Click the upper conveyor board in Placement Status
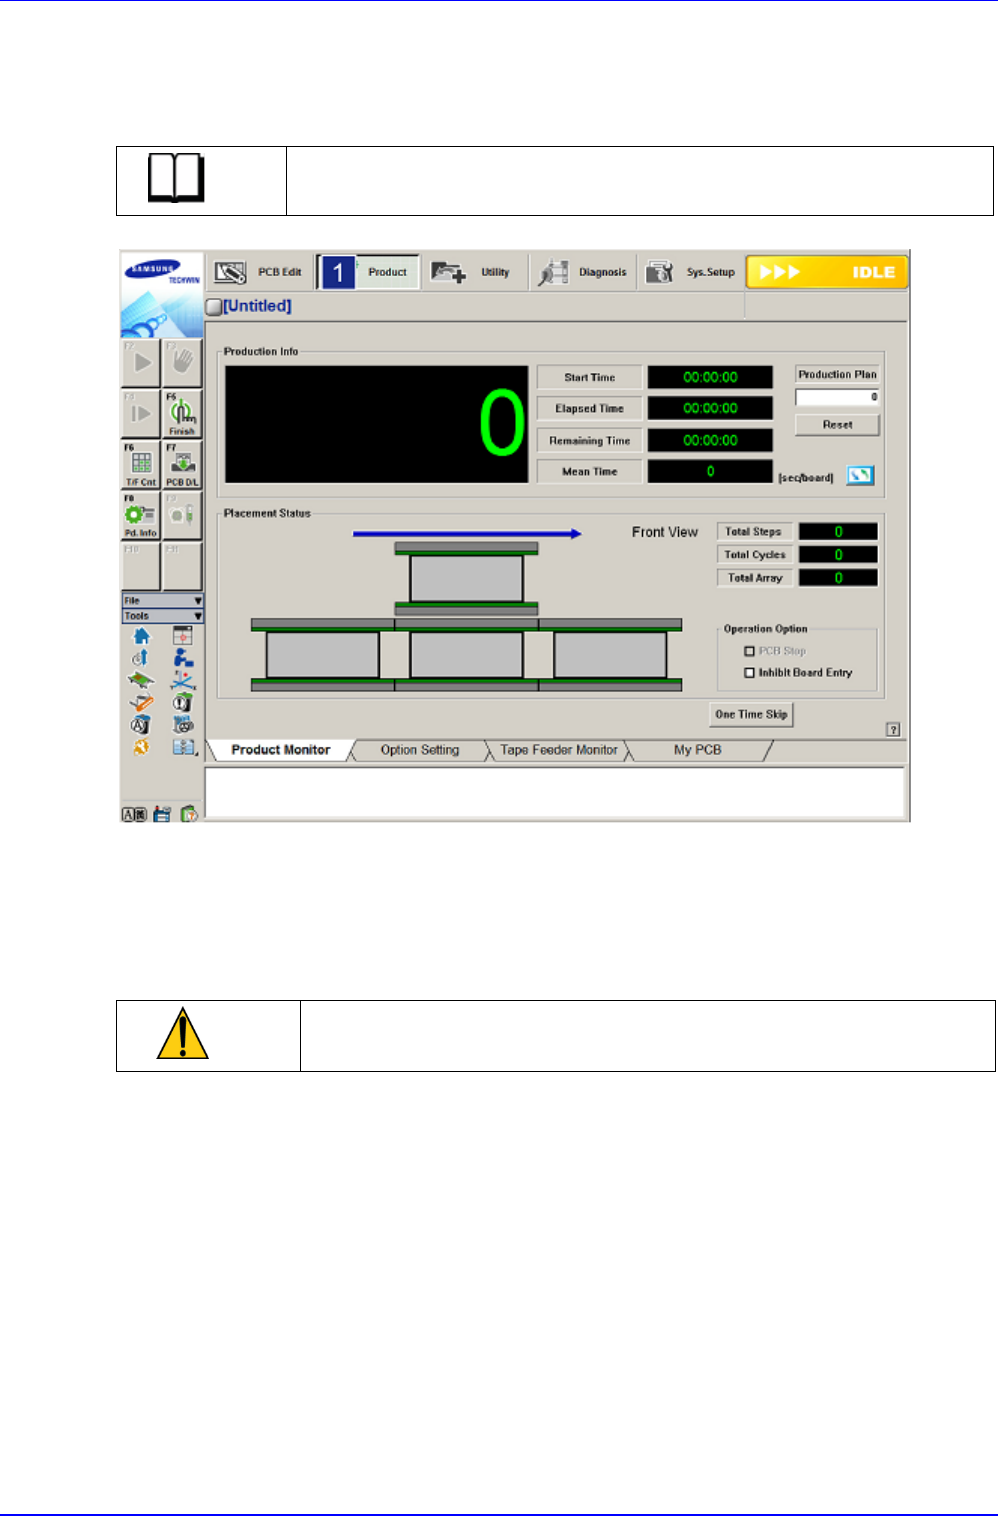The width and height of the screenshot is (998, 1516). tap(466, 578)
